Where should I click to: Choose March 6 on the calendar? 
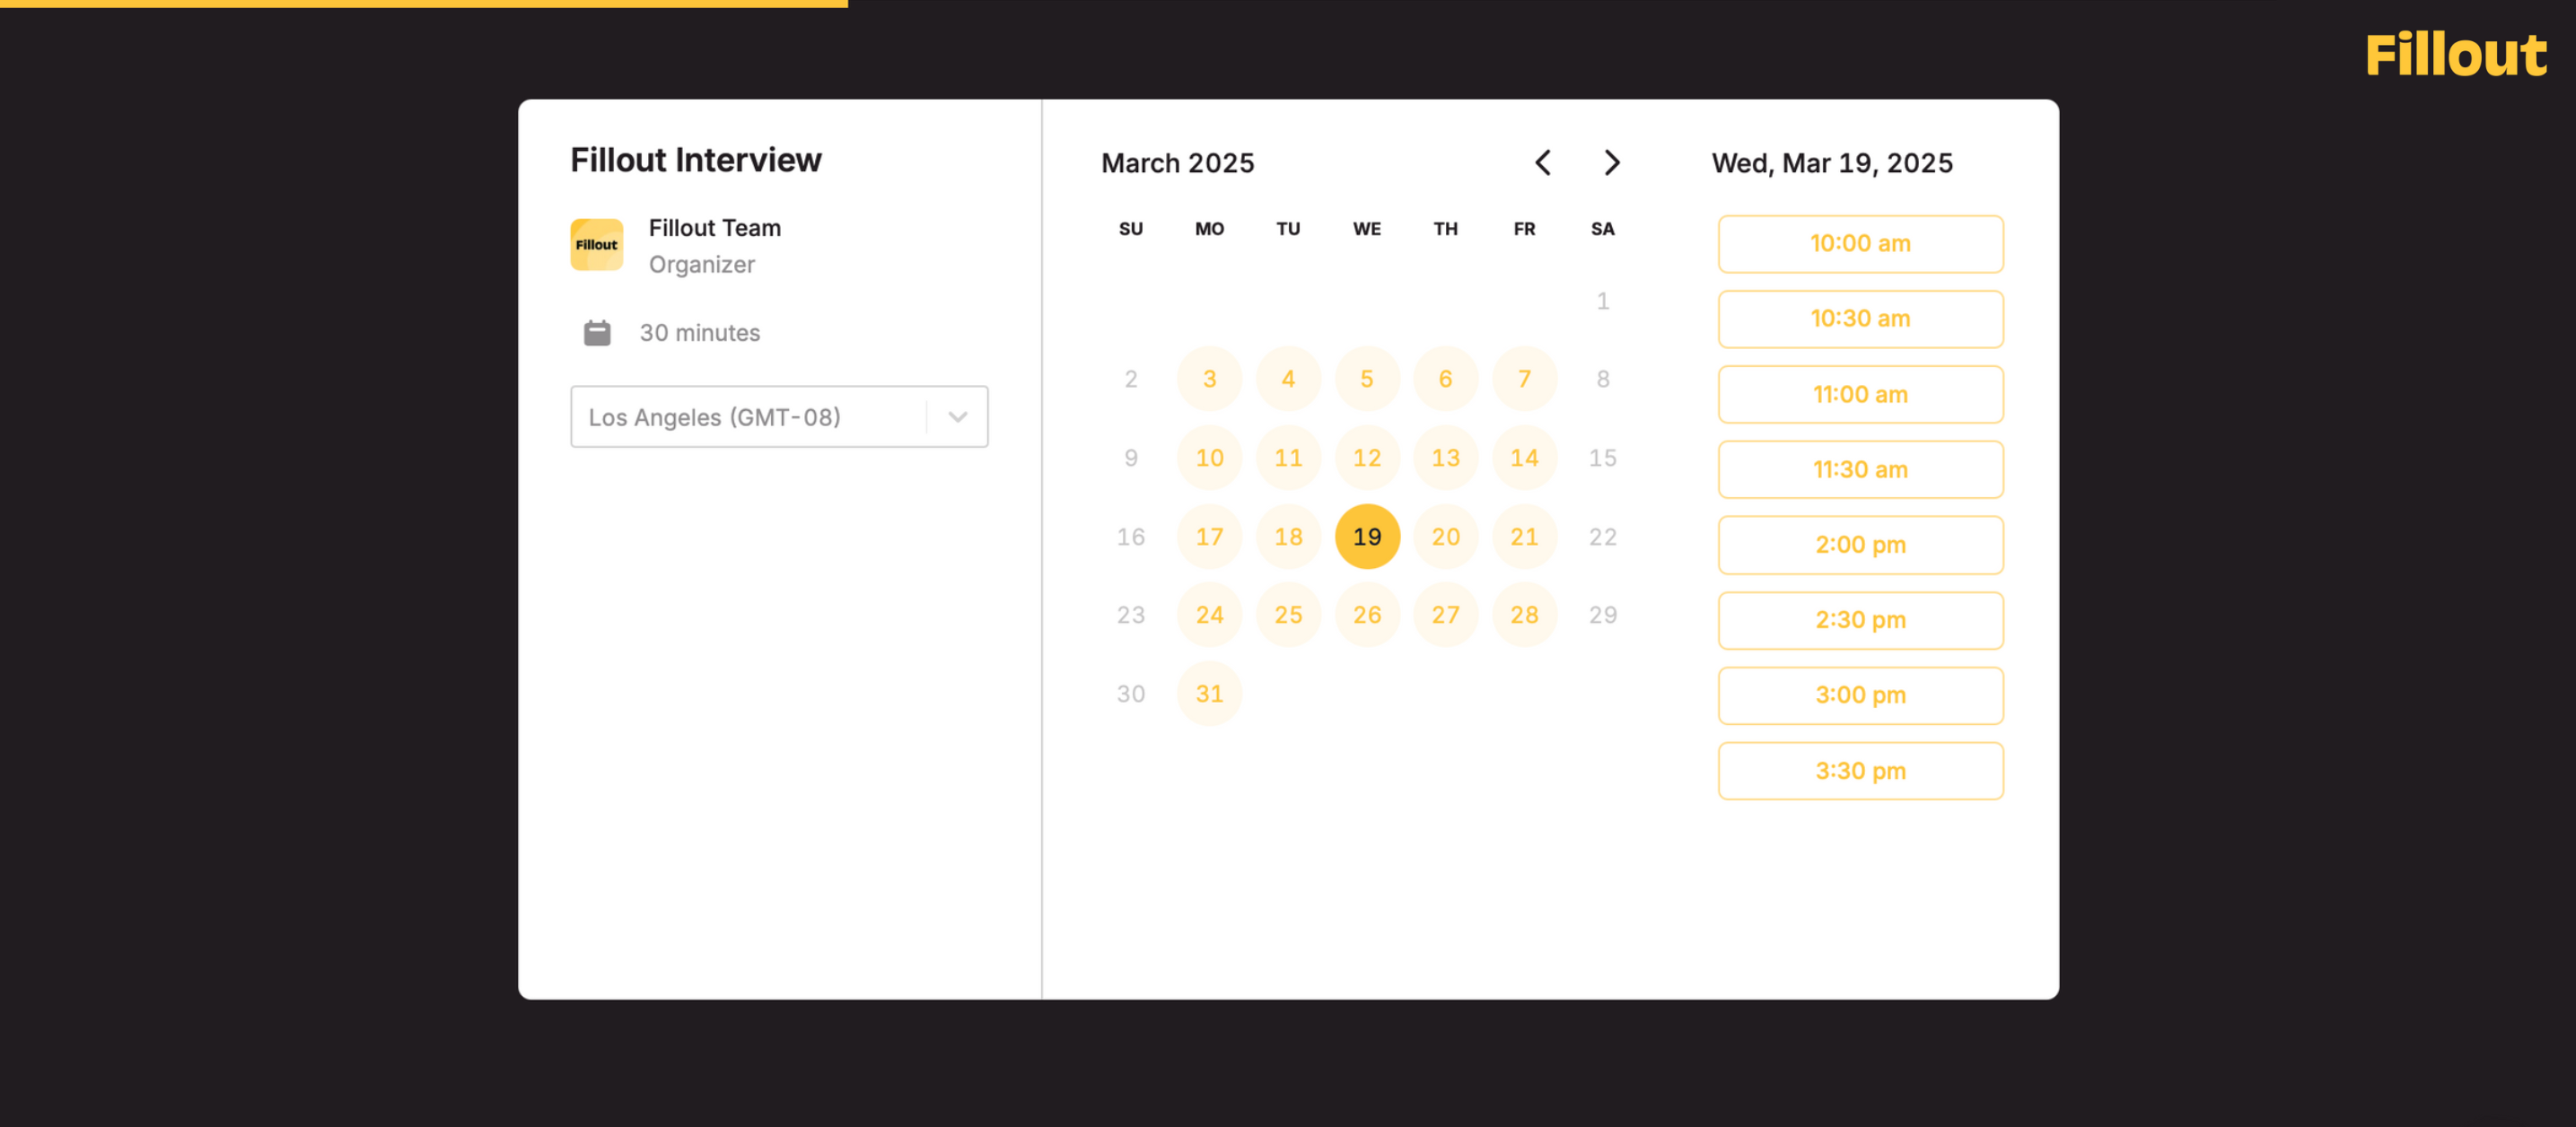pyautogui.click(x=1445, y=379)
